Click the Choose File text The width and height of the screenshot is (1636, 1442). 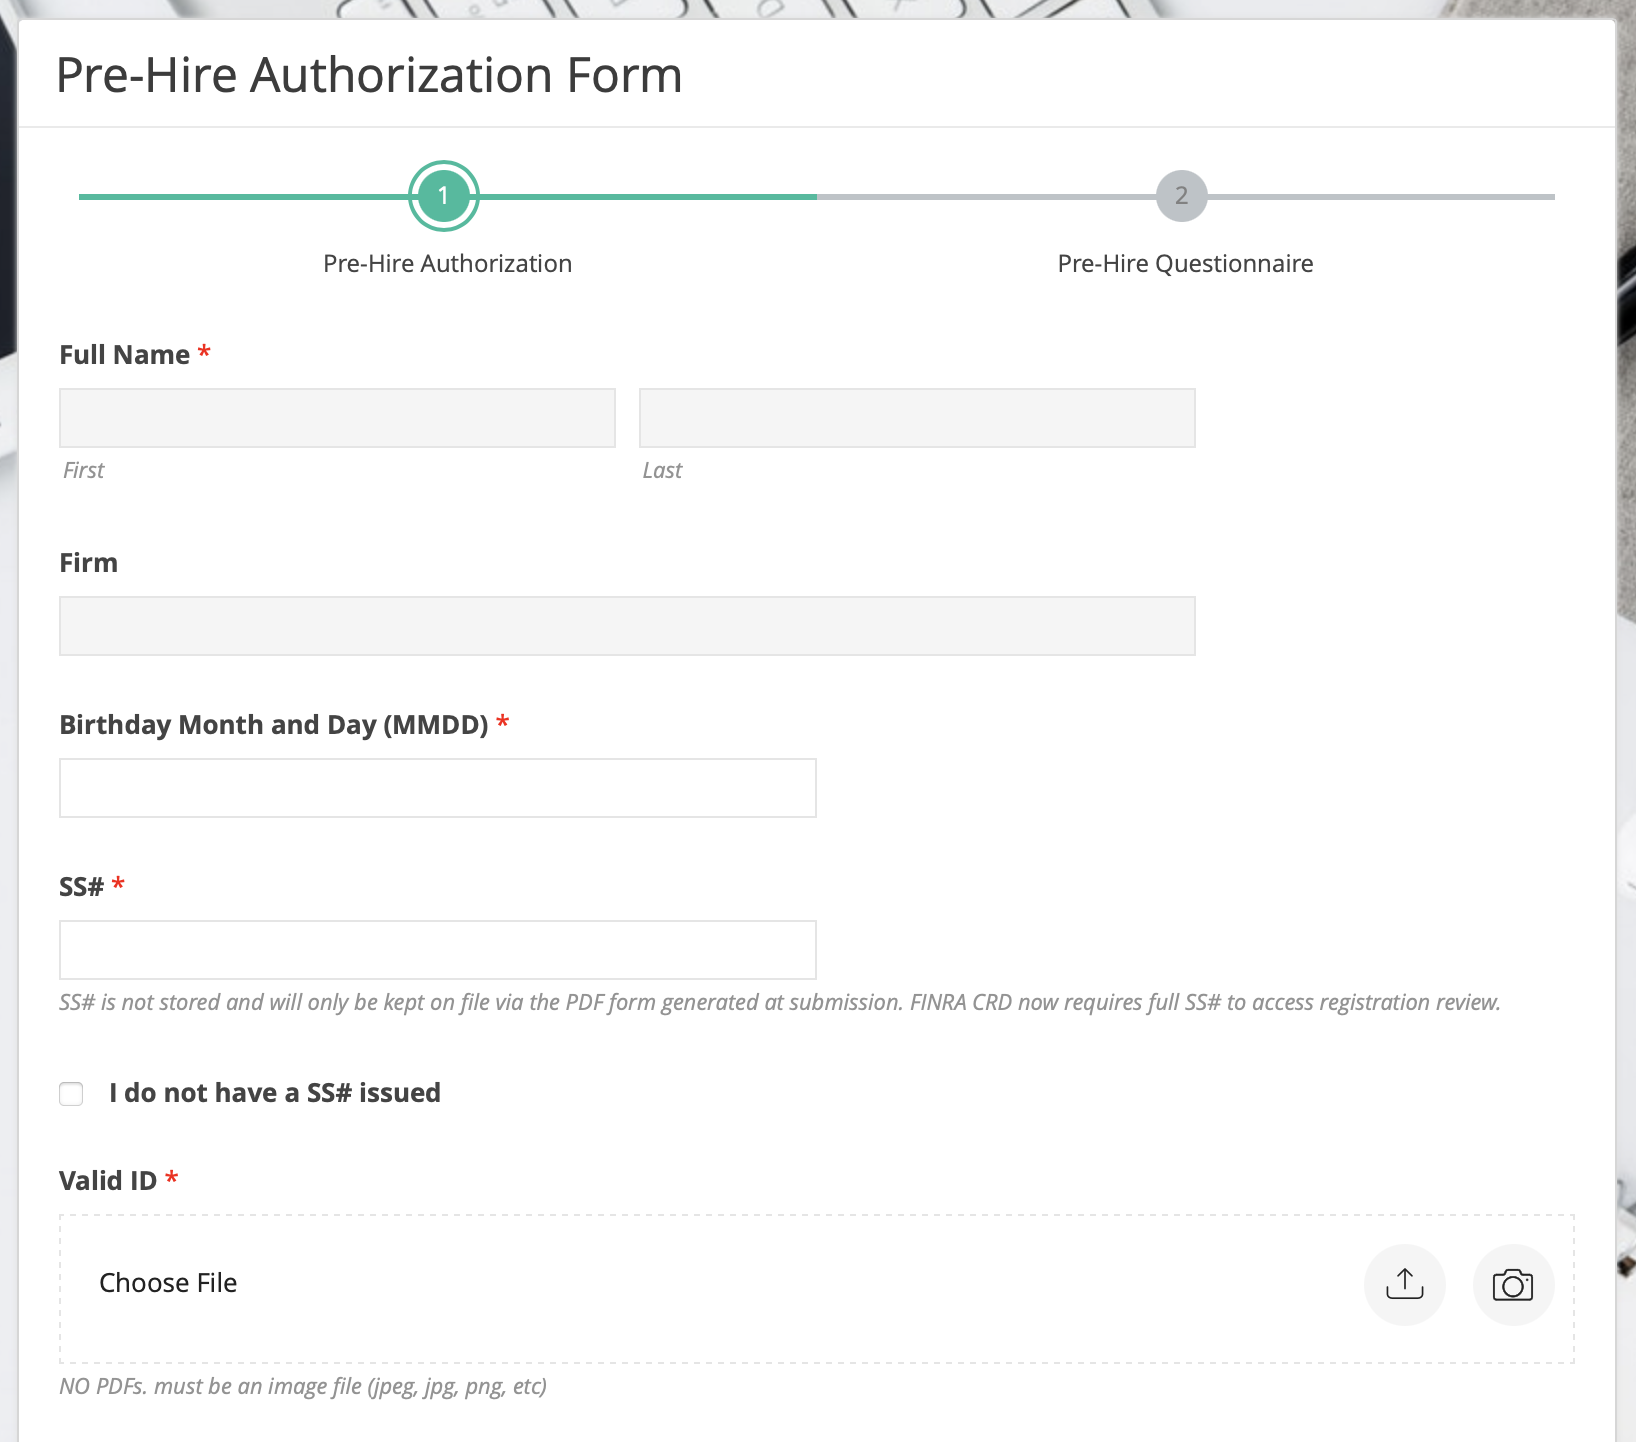point(168,1283)
